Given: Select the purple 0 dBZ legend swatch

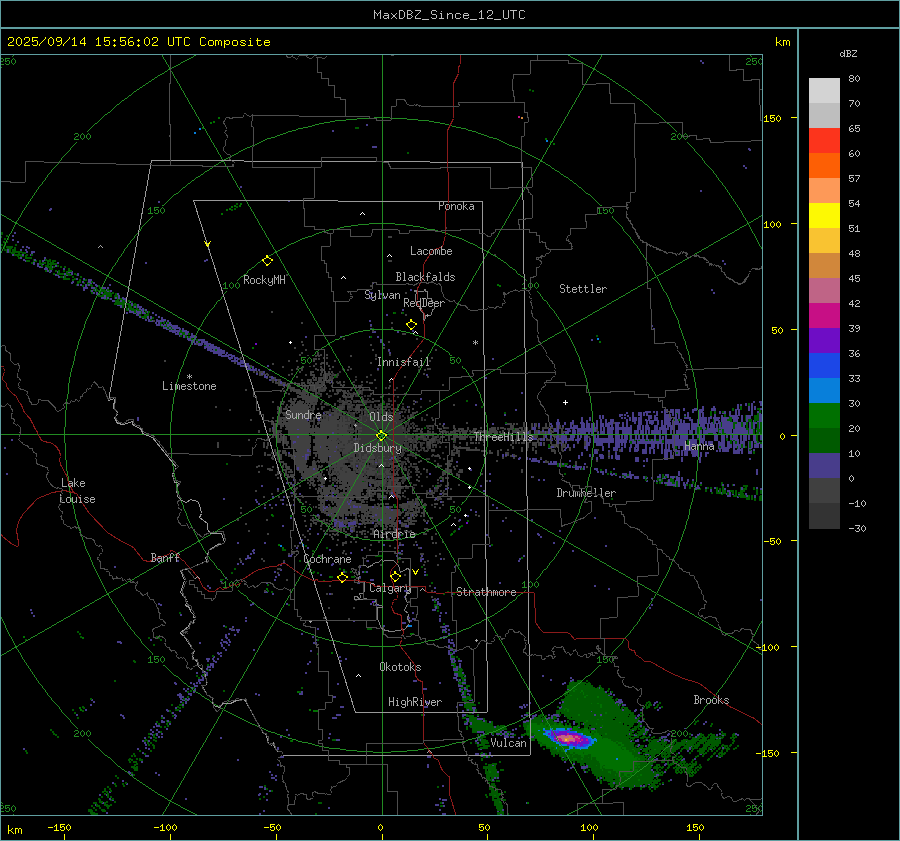Looking at the screenshot, I should coord(824,466).
